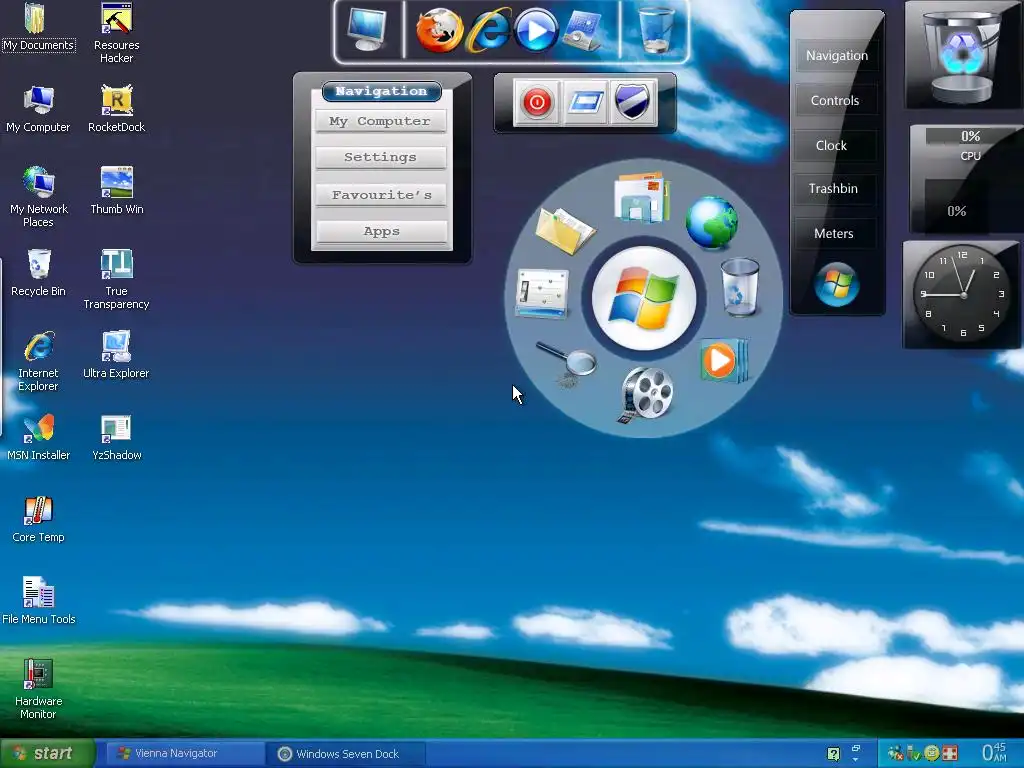Select the File Menu Tools shortcut
Screen dimensions: 1024x768
[38, 601]
